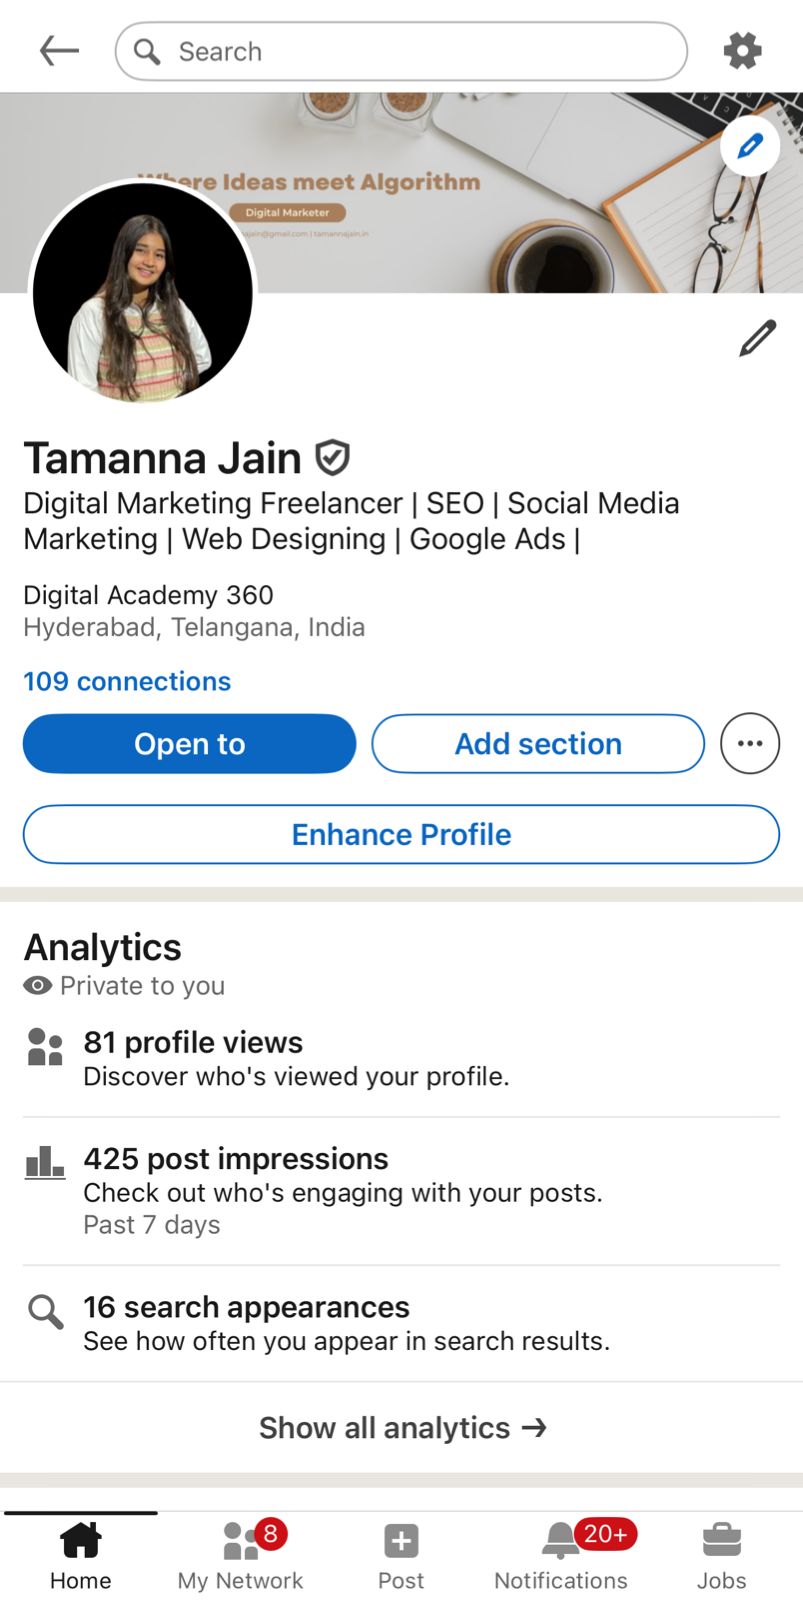The height and width of the screenshot is (1600, 803).
Task: Tap the pencil edit profile icon
Action: tap(757, 338)
